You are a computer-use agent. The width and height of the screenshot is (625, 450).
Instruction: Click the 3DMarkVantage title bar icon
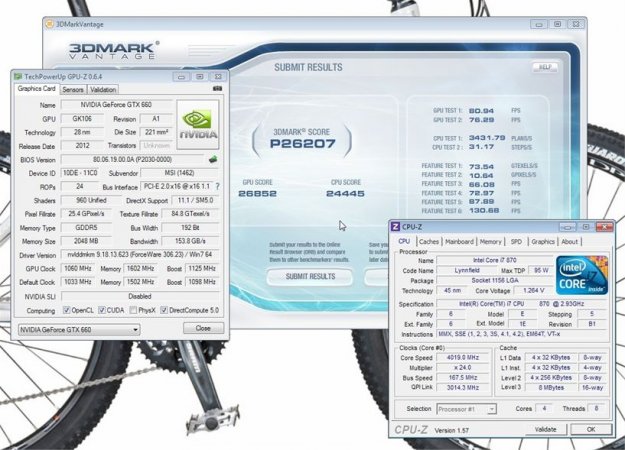coord(50,24)
